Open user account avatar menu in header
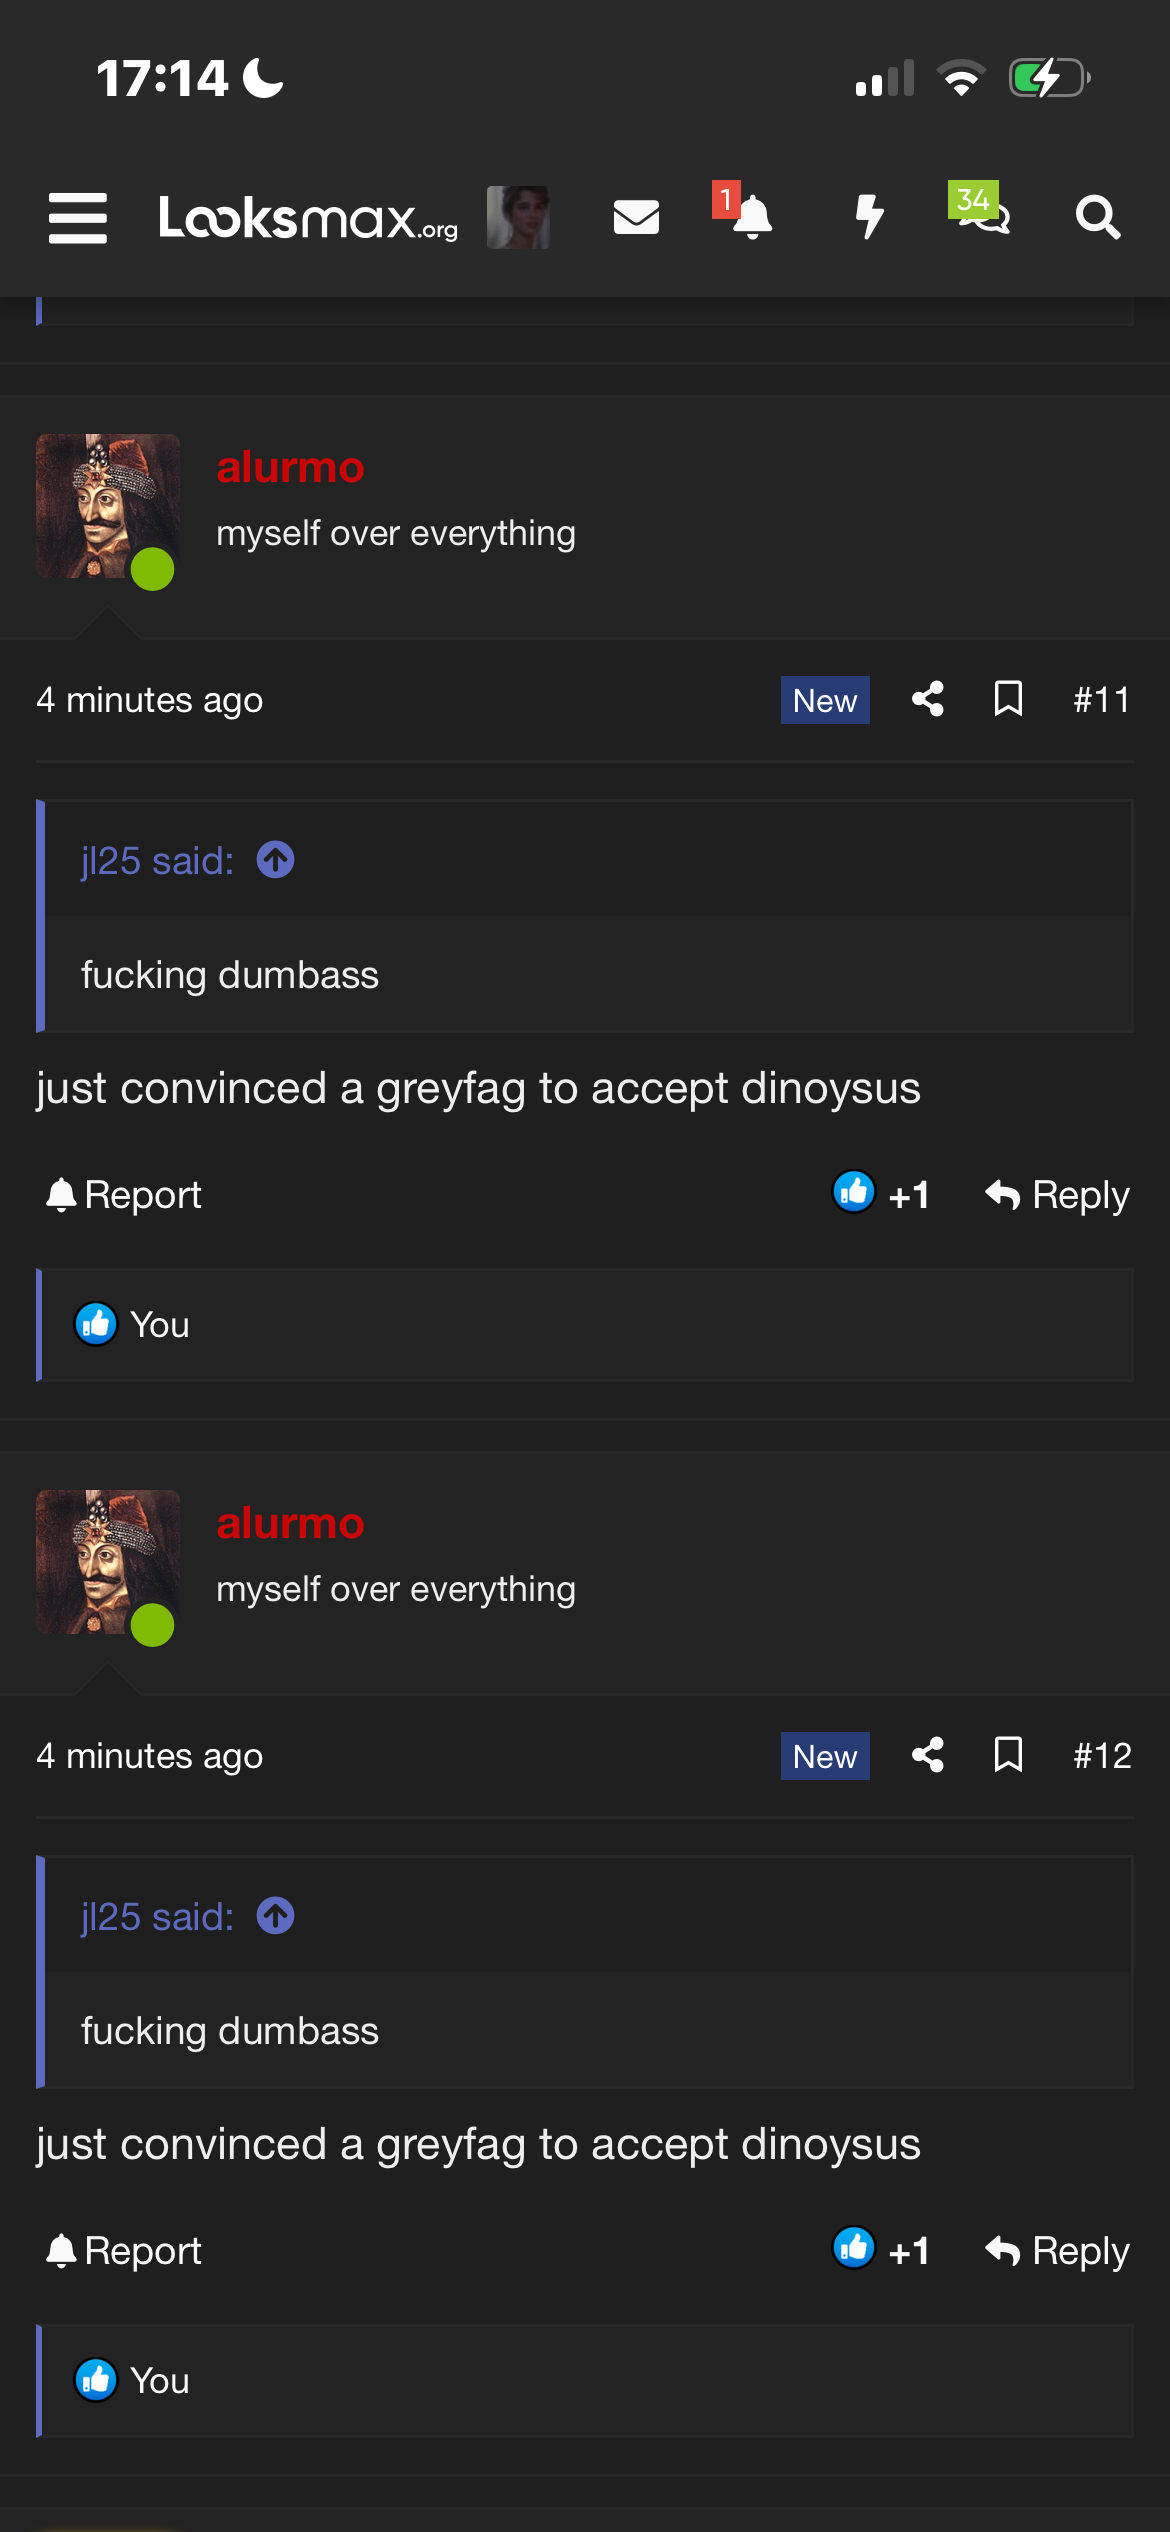Viewport: 1170px width, 2532px height. pos(518,217)
